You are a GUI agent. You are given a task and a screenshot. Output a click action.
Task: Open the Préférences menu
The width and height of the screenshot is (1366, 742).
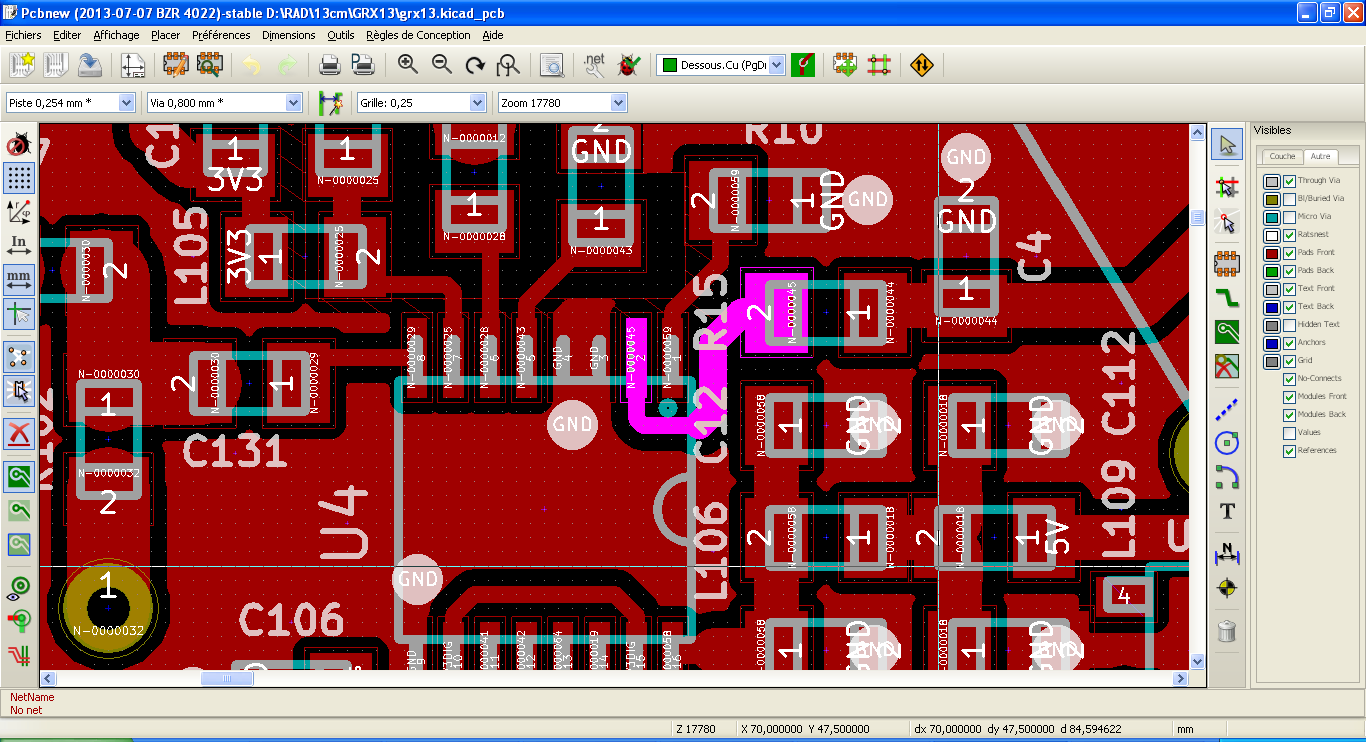pos(221,35)
